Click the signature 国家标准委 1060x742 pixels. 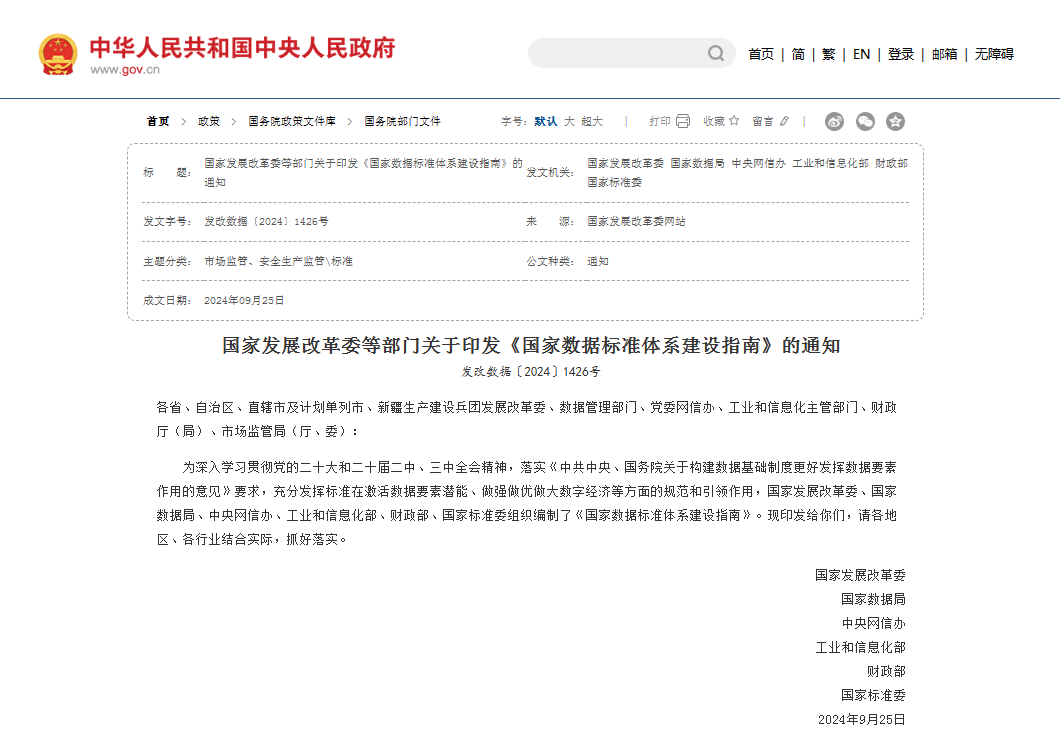coord(873,695)
